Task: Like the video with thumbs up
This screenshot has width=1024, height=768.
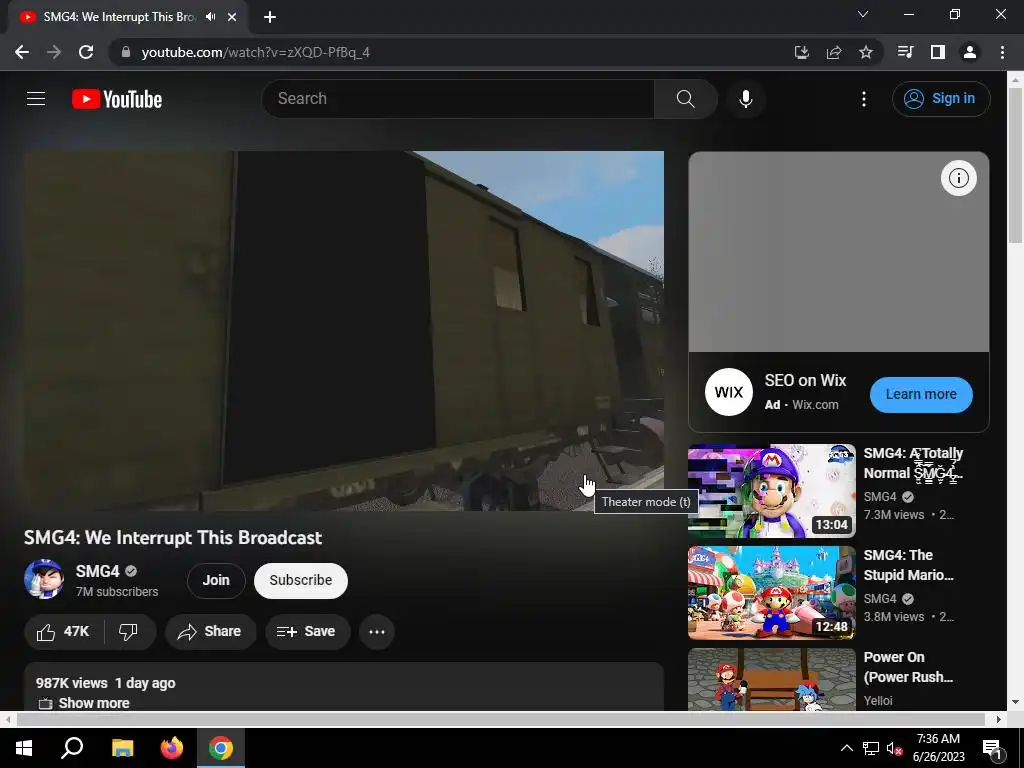Action: click(63, 632)
